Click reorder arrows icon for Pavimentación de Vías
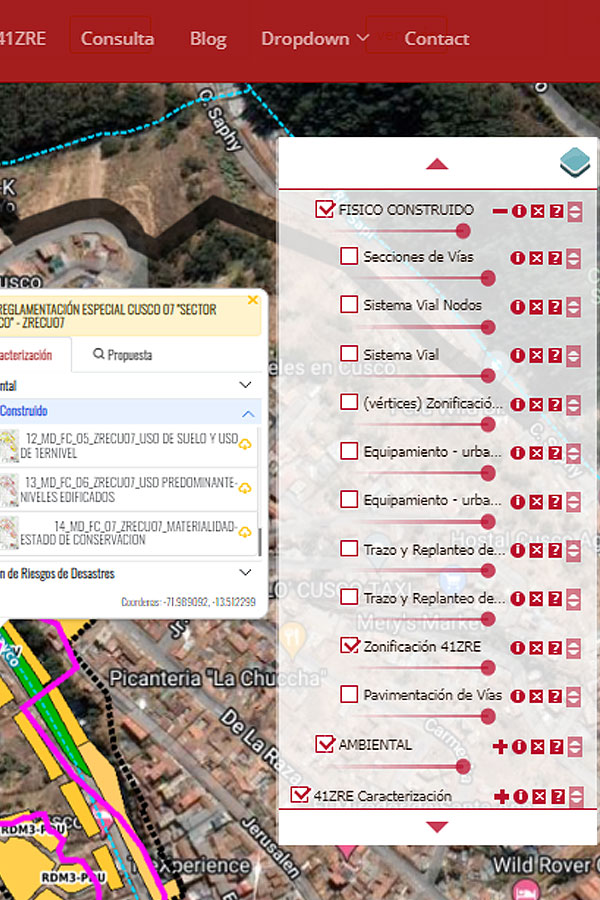The image size is (600, 900). point(574,697)
